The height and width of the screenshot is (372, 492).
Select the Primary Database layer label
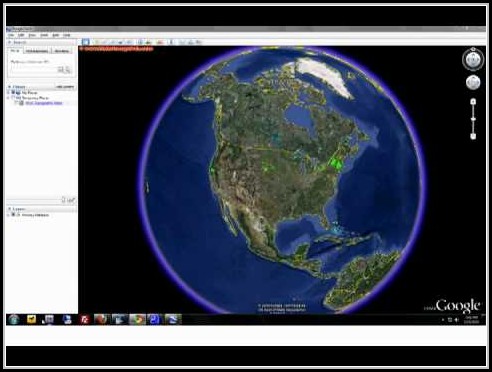click(35, 215)
